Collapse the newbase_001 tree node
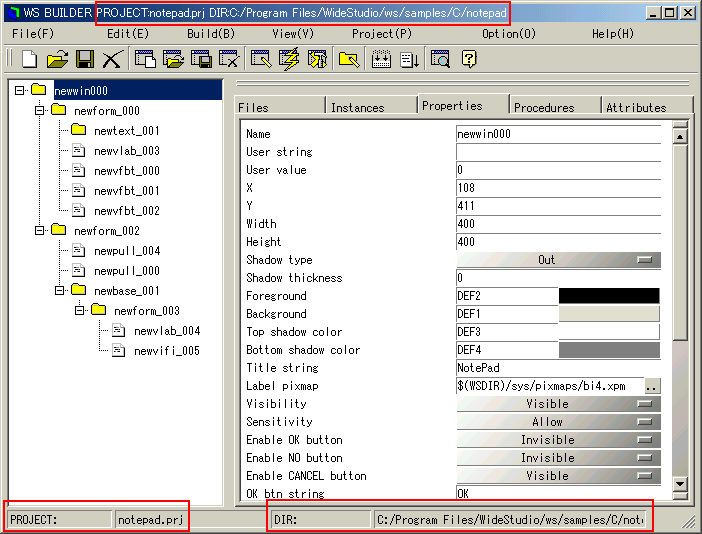The height and width of the screenshot is (534, 702). coord(61,290)
